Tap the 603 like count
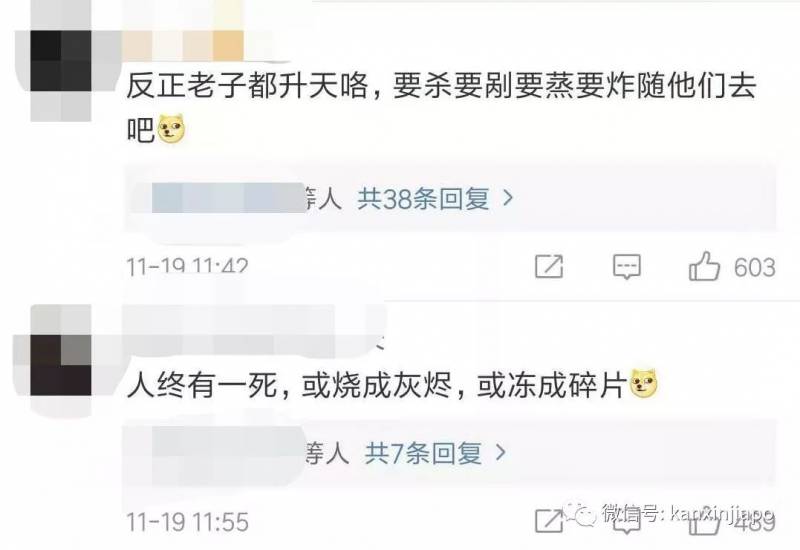 point(755,267)
